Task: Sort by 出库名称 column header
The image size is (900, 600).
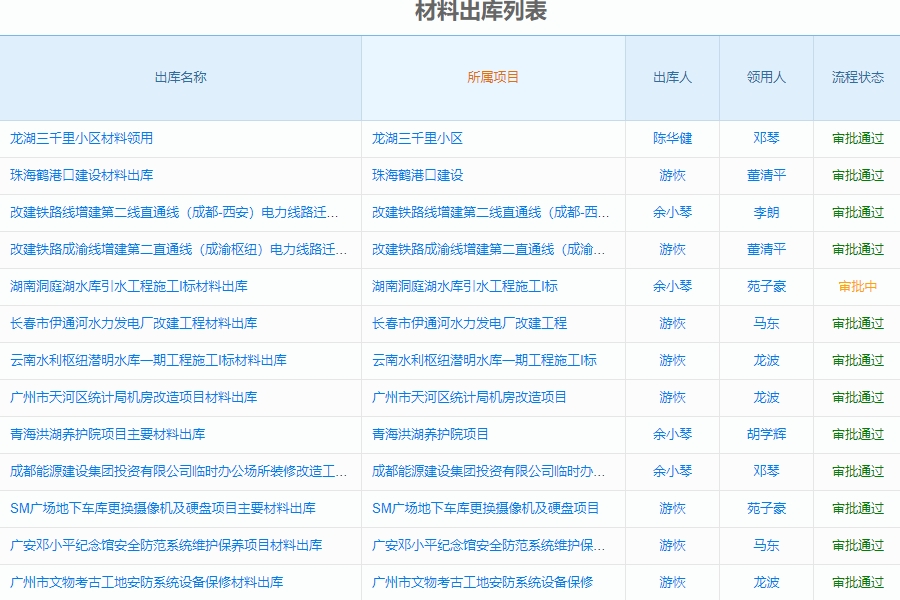Action: coord(180,78)
